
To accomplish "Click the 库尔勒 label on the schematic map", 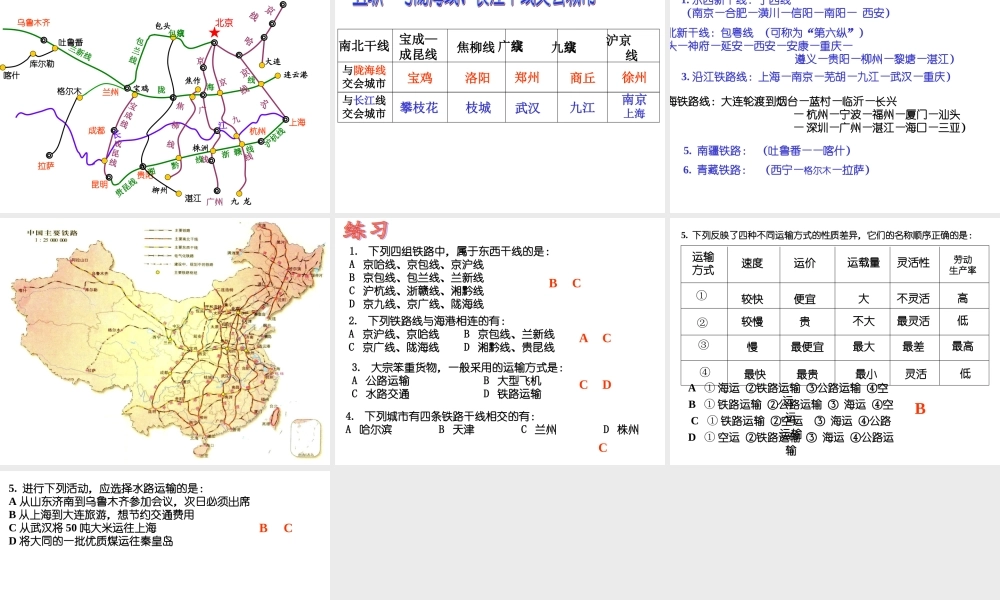I will coord(41,64).
